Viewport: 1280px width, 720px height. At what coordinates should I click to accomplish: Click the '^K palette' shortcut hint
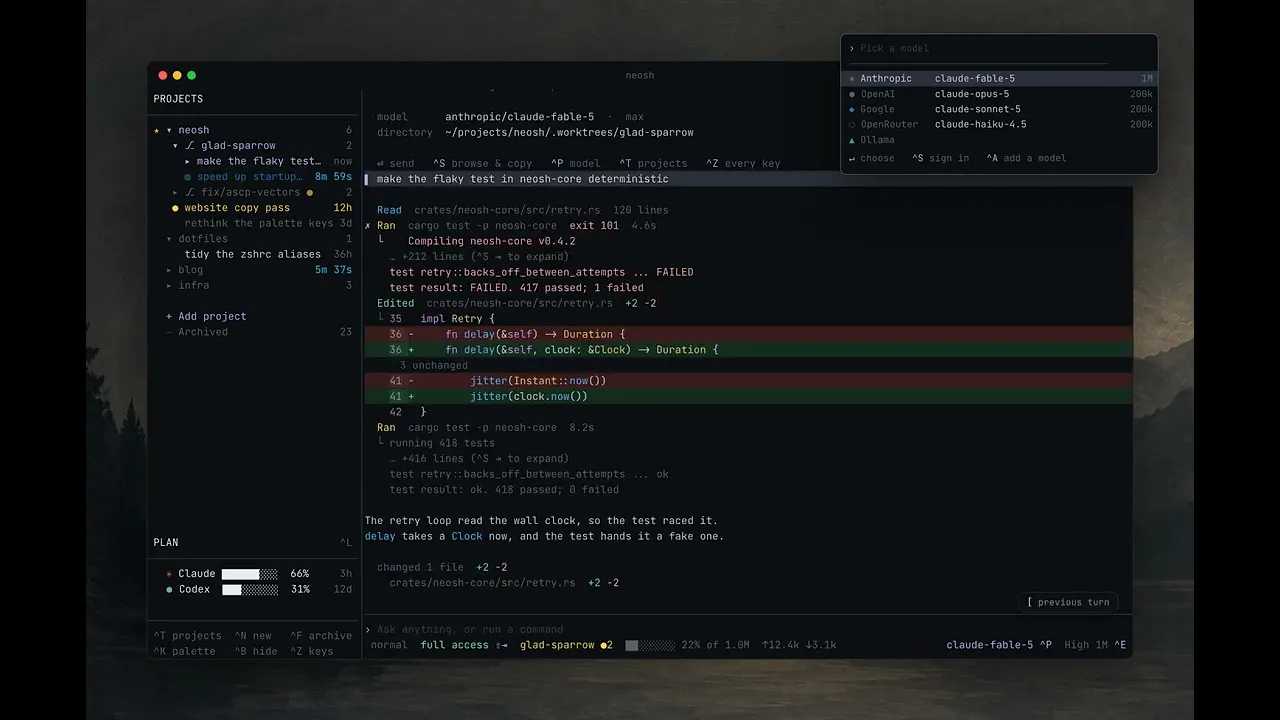[184, 651]
